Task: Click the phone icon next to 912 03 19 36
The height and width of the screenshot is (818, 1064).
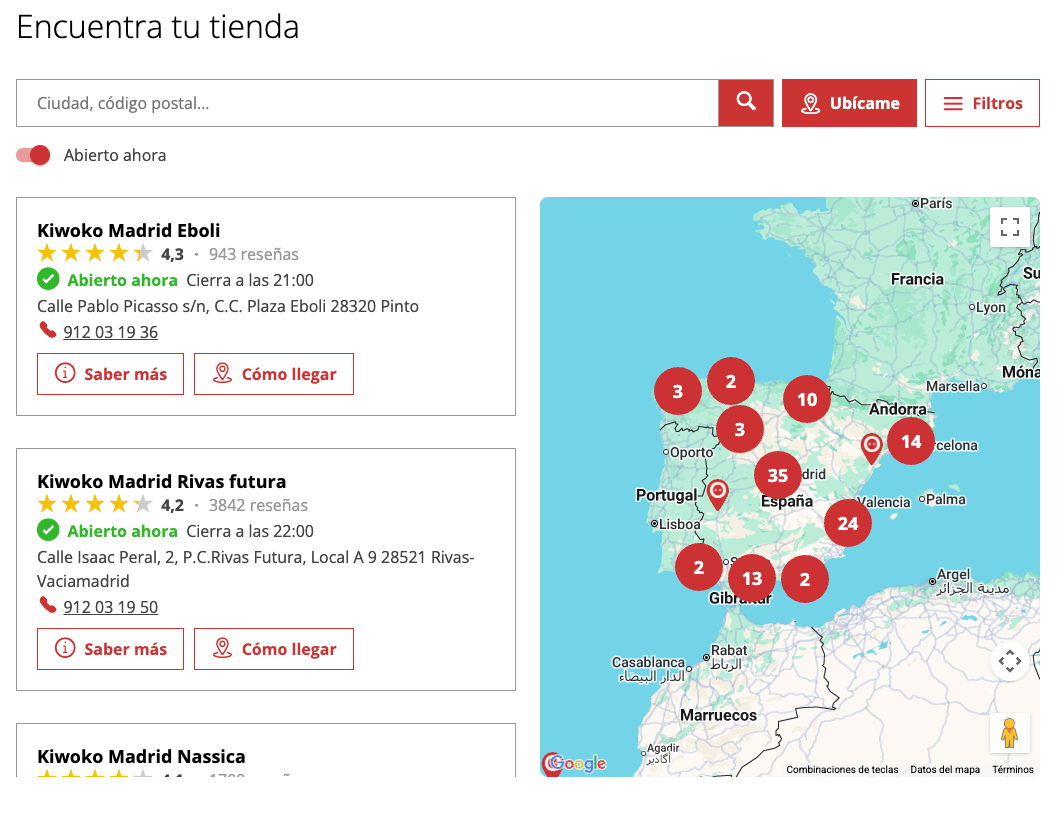Action: [47, 329]
